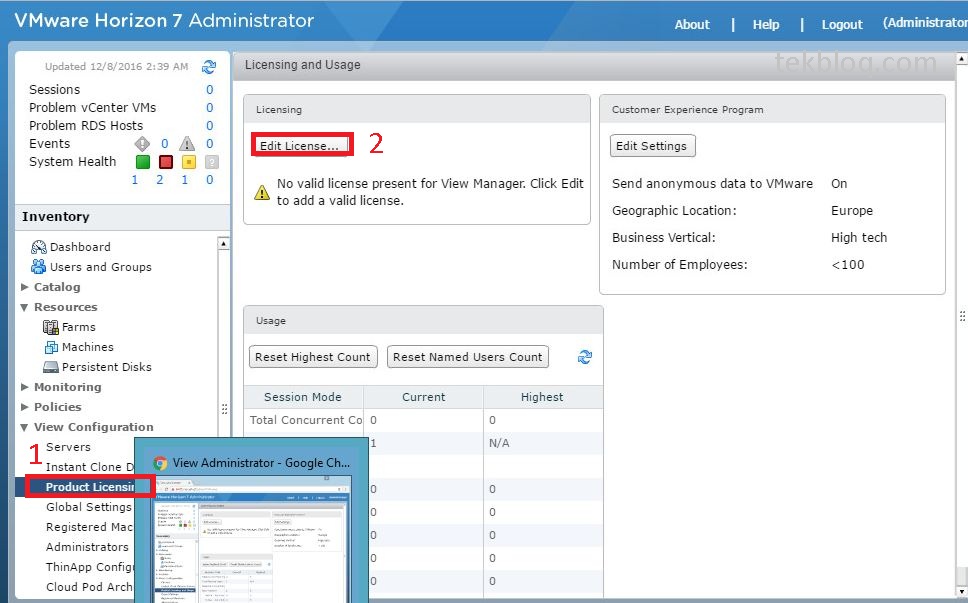Select ThinApp Configuration item in tree
Image resolution: width=968 pixels, height=603 pixels.
click(90, 567)
